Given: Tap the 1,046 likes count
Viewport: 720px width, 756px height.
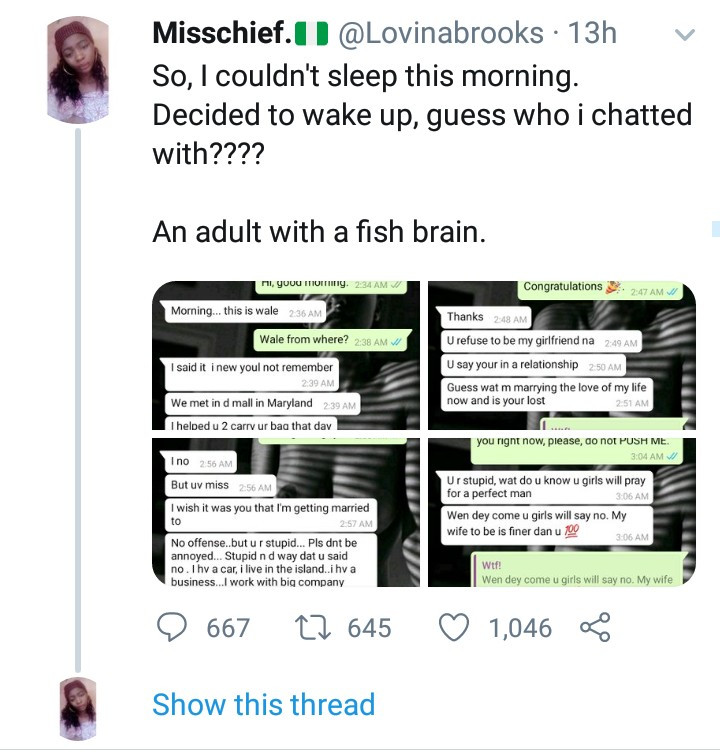Looking at the screenshot, I should tap(520, 628).
